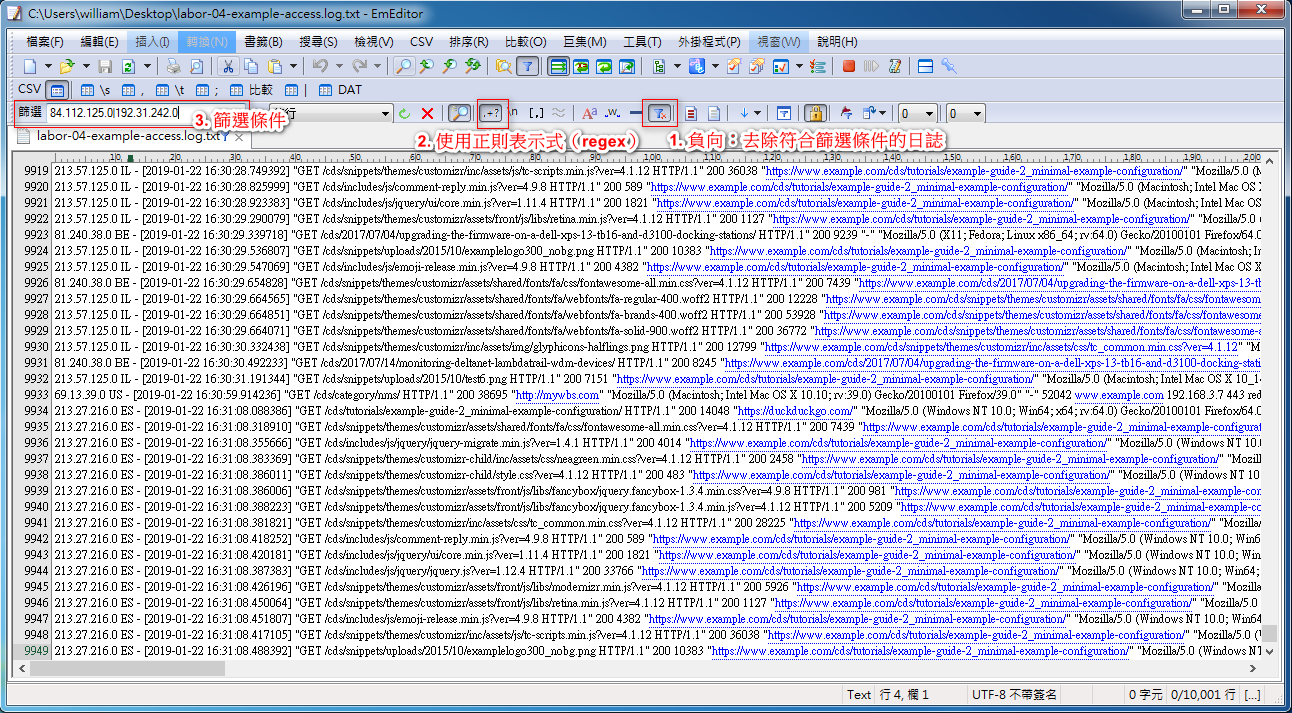
Task: Open the New file dropdown arrow
Action: 48,66
